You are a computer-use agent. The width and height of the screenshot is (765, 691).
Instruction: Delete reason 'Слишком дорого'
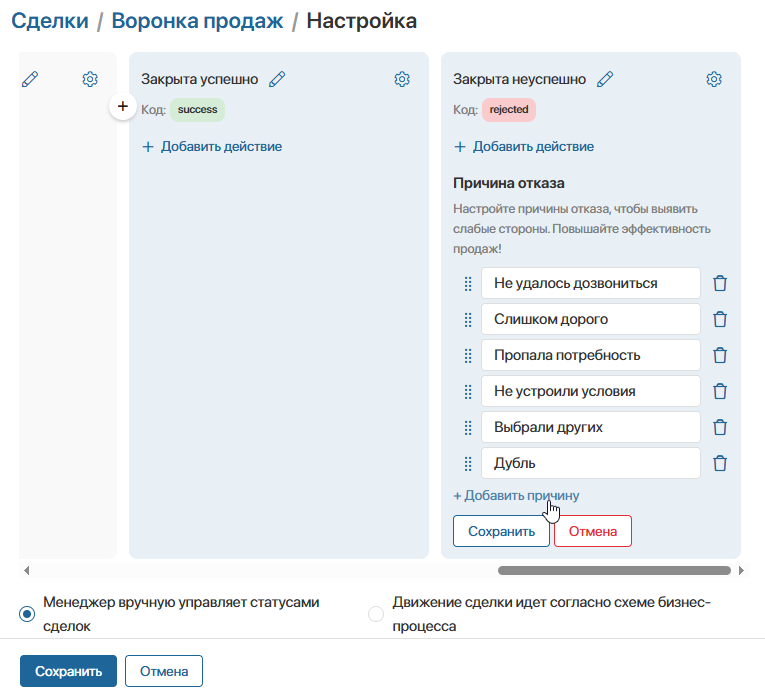tap(720, 319)
